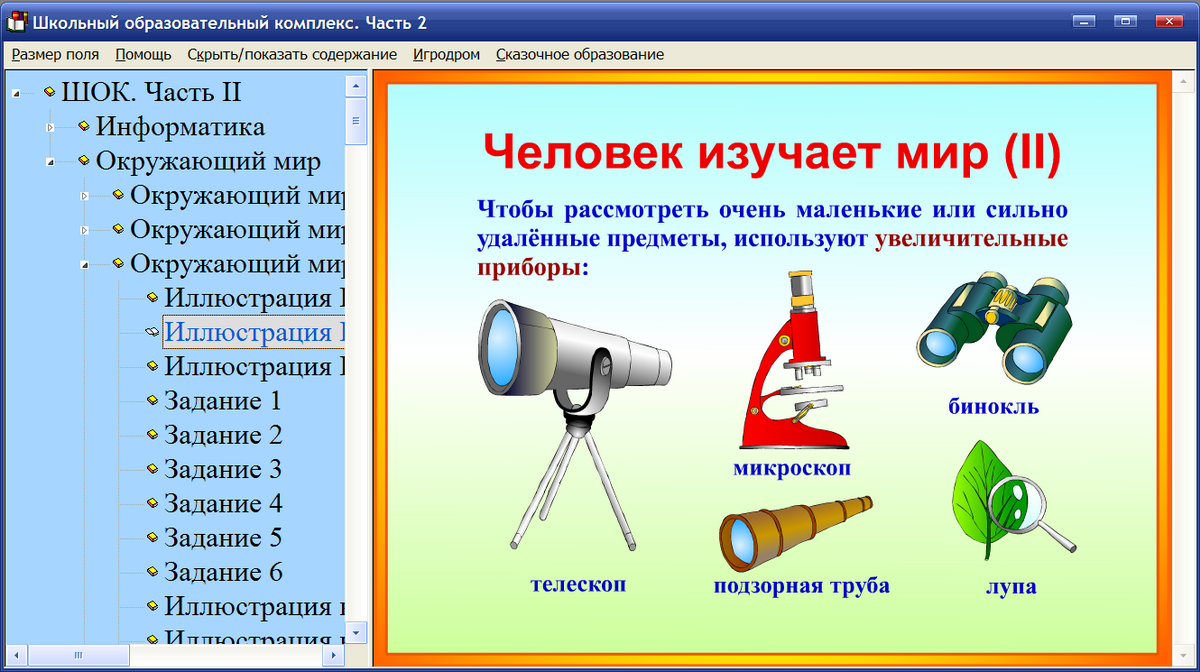Viewport: 1200px width, 672px height.
Task: Click the icon beside the highlighted "Иллюстрация" entry
Action: click(150, 333)
